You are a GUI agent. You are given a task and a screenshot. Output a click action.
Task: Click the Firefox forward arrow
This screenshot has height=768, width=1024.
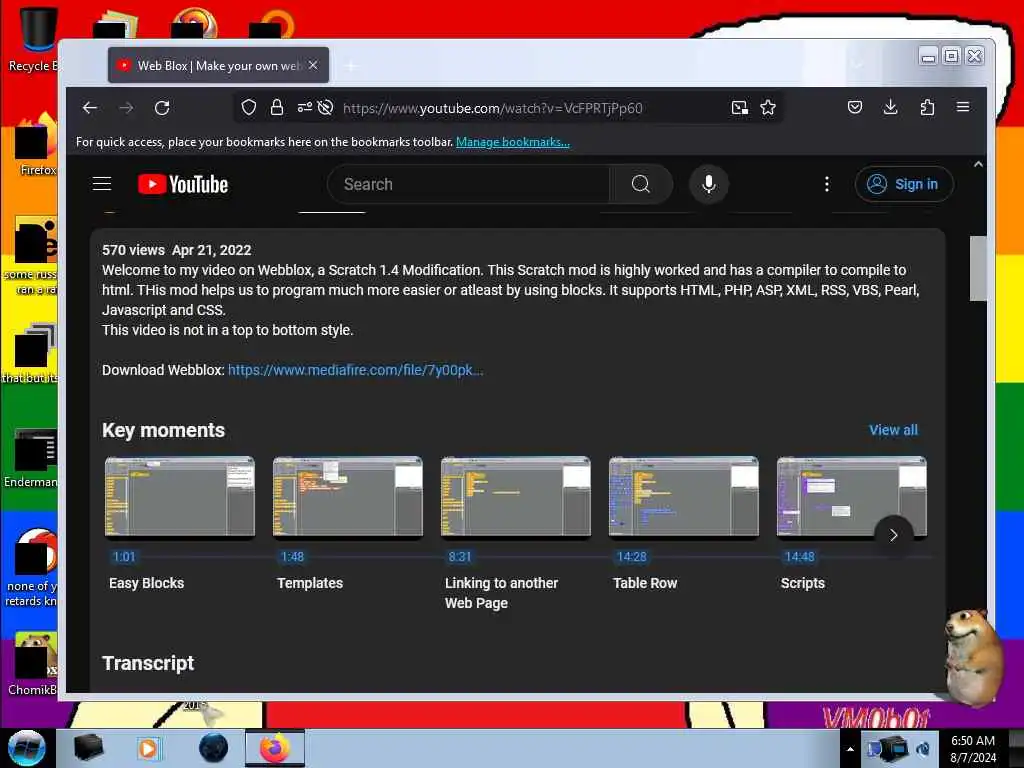127,108
